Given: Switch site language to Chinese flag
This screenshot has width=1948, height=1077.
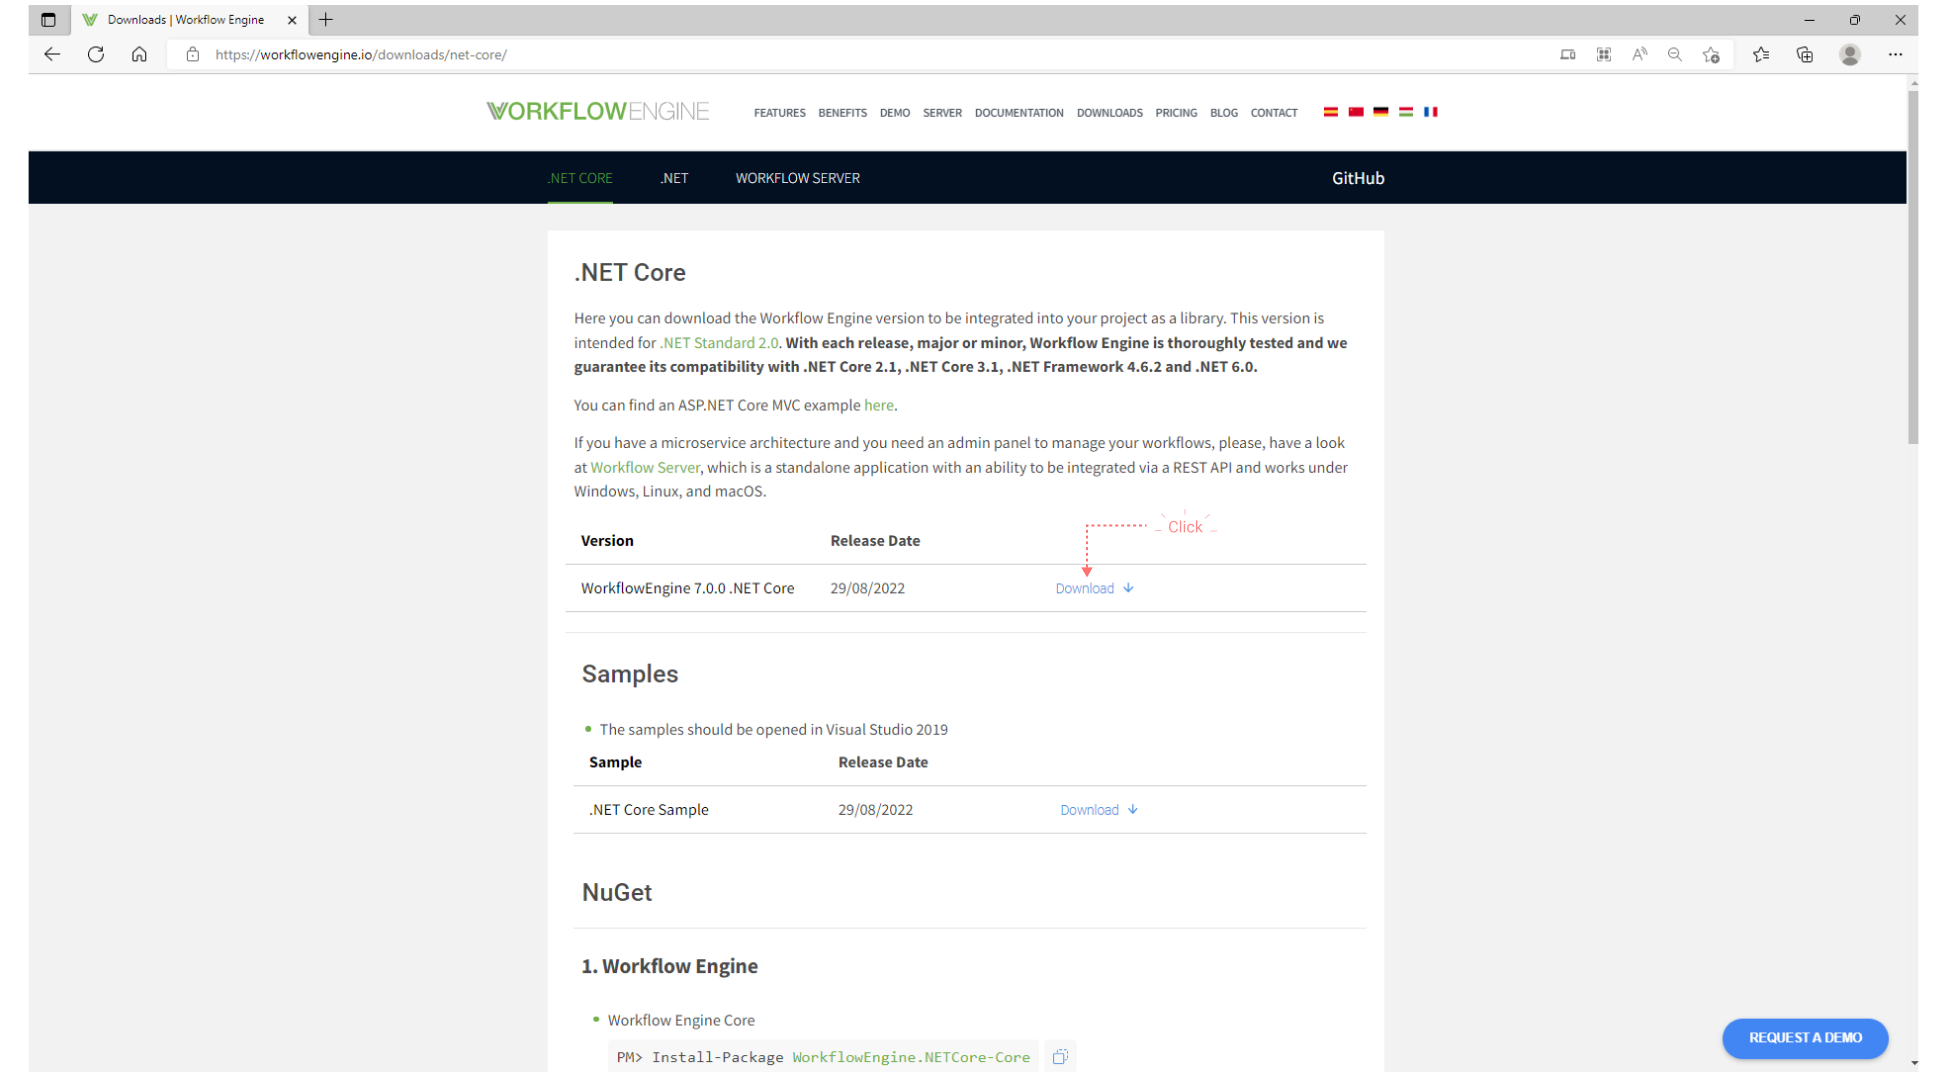Looking at the screenshot, I should 1356,112.
